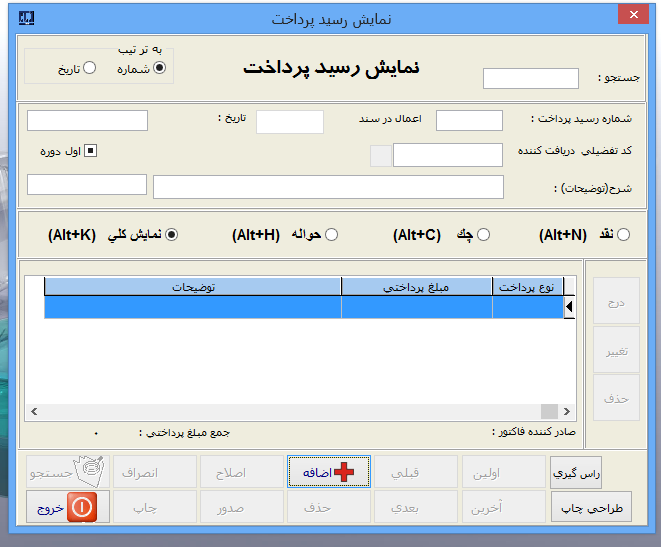Click the horizontal scrollbar thumb
This screenshot has width=661, height=547.
tap(549, 411)
